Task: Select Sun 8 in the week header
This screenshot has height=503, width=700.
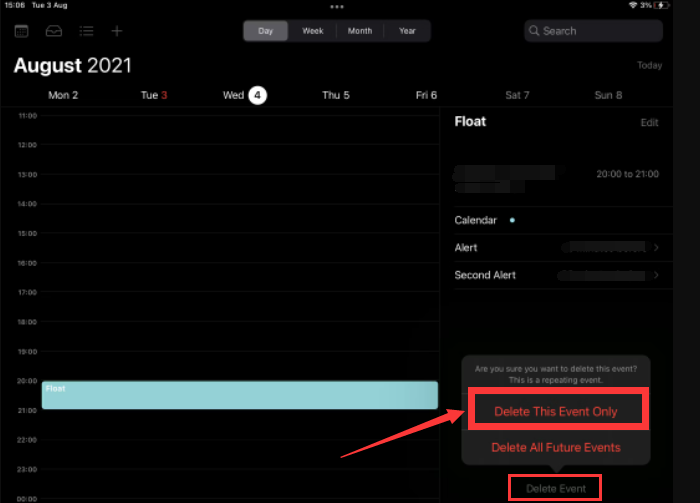Action: (608, 95)
